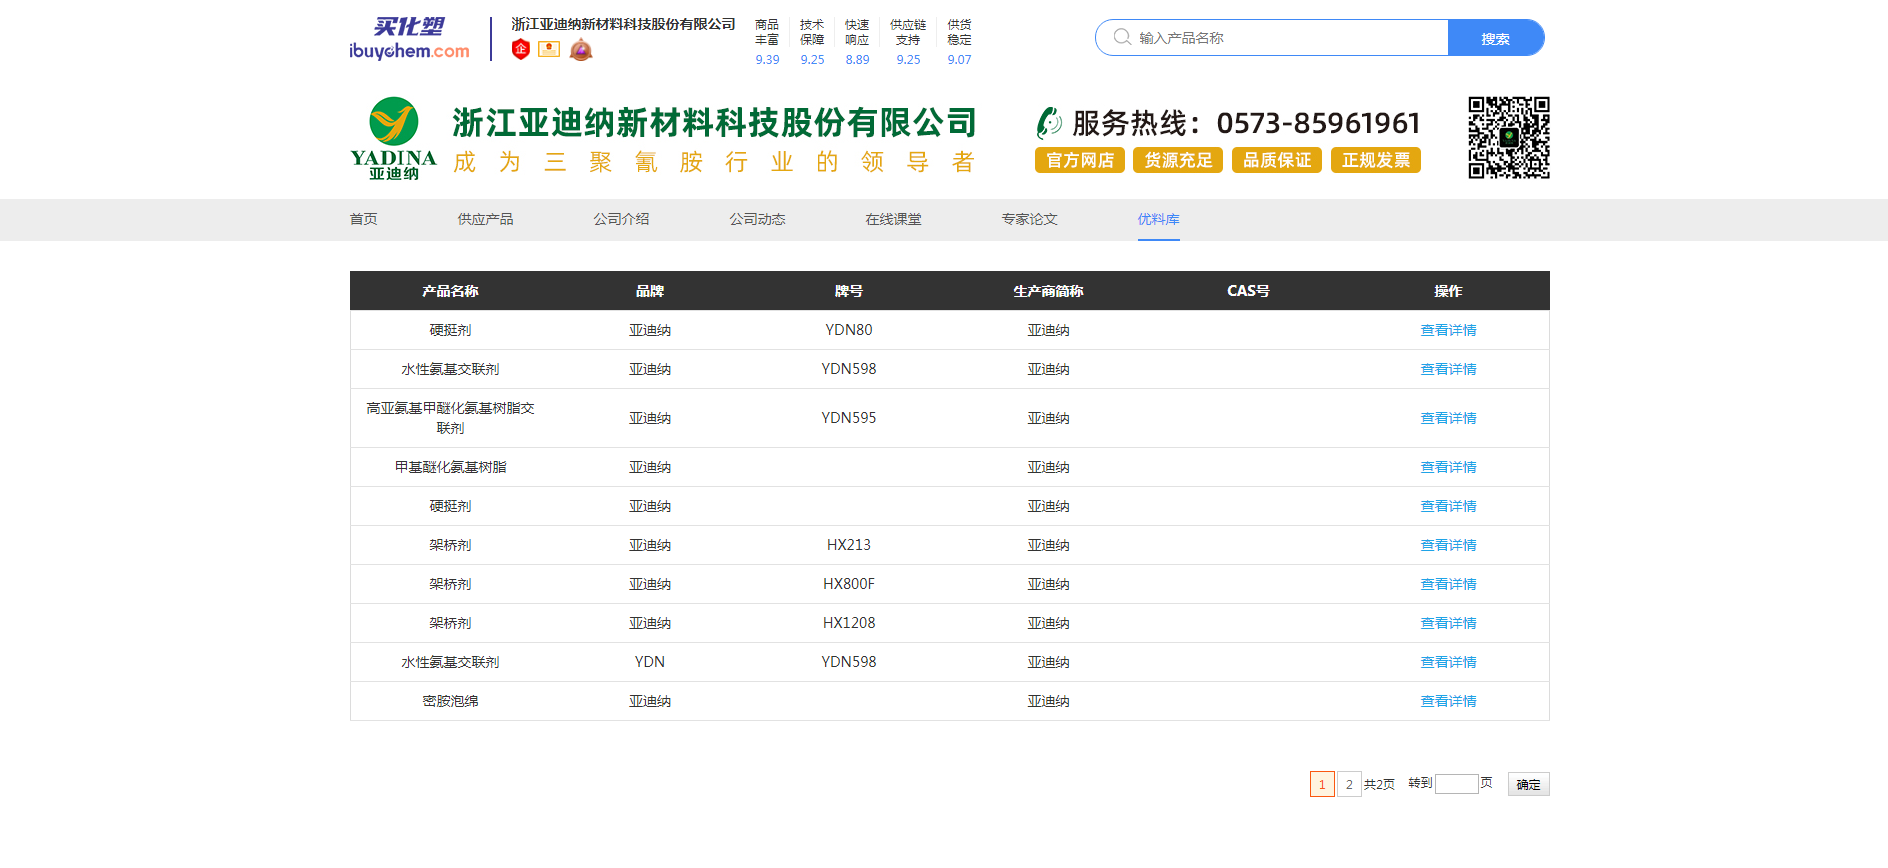Click the 供应链支持 9.25 rating

pos(908,42)
